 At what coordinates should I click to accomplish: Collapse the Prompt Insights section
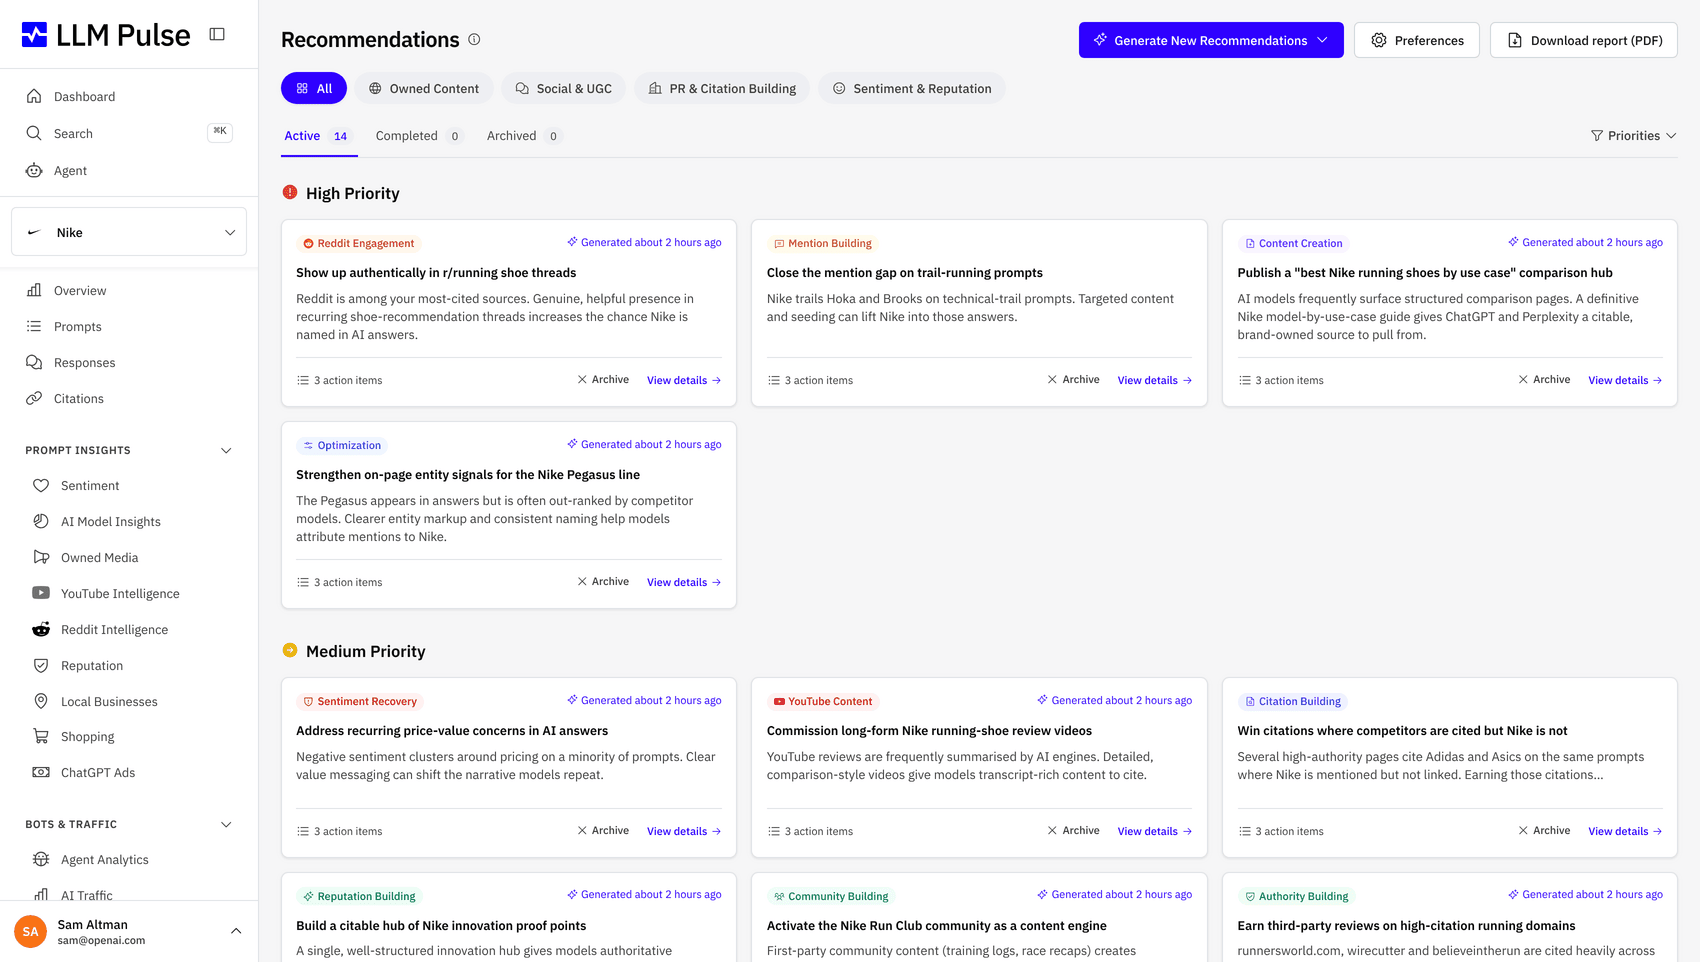tap(226, 450)
